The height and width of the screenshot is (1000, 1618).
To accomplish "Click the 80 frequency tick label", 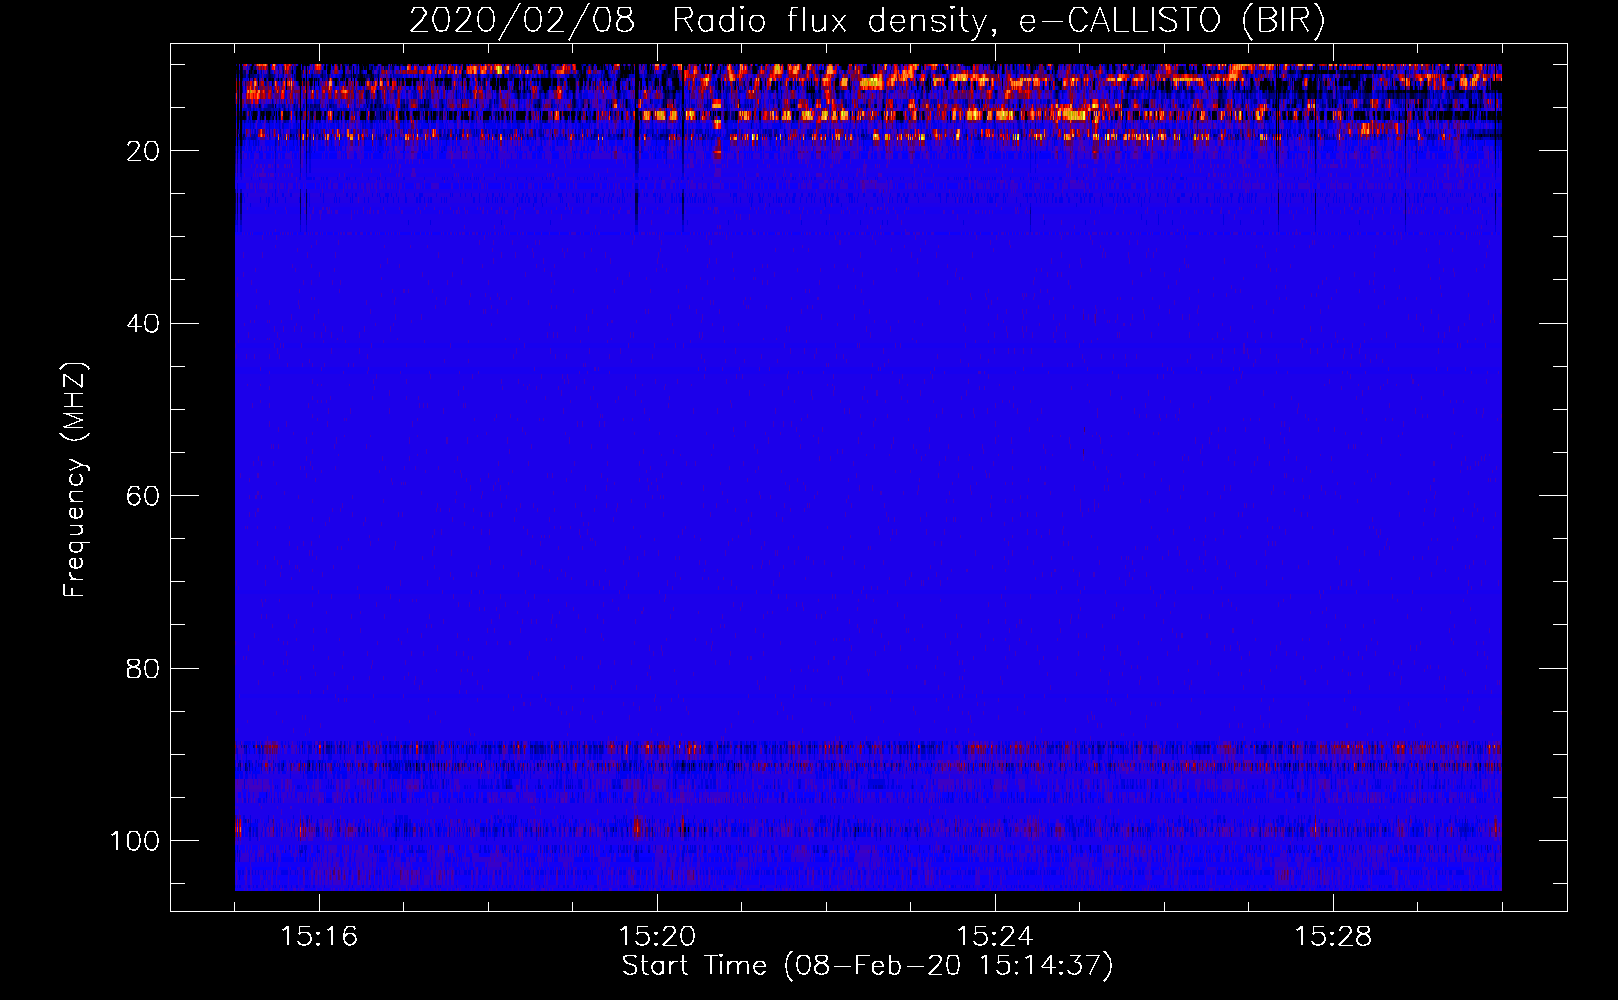I will coord(143,668).
